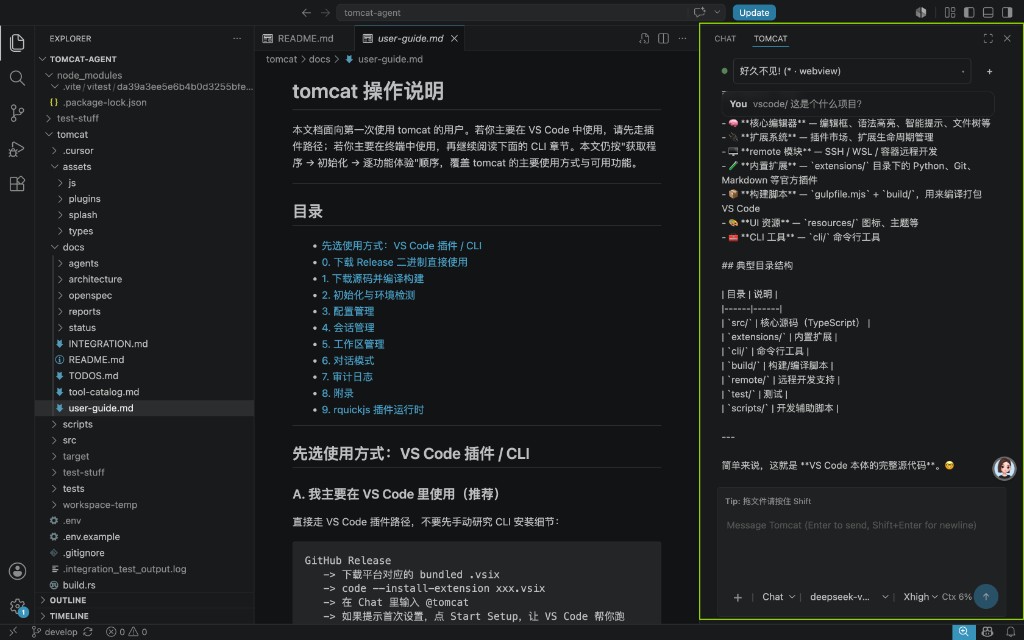The width and height of the screenshot is (1024, 640).
Task: Open errors and warnings in status bar
Action: click(126, 632)
